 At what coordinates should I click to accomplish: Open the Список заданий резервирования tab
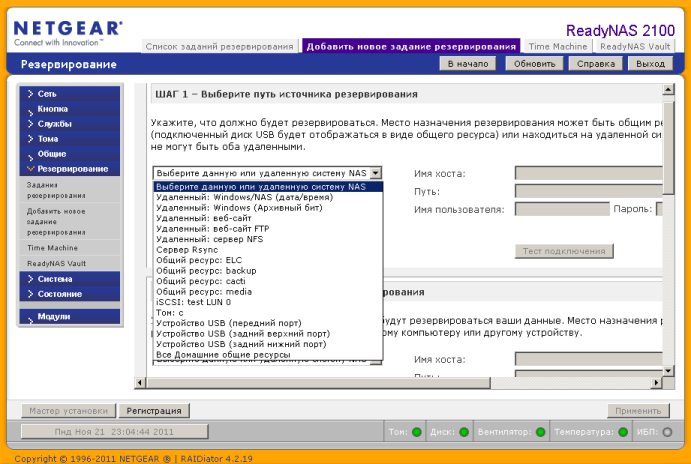219,46
